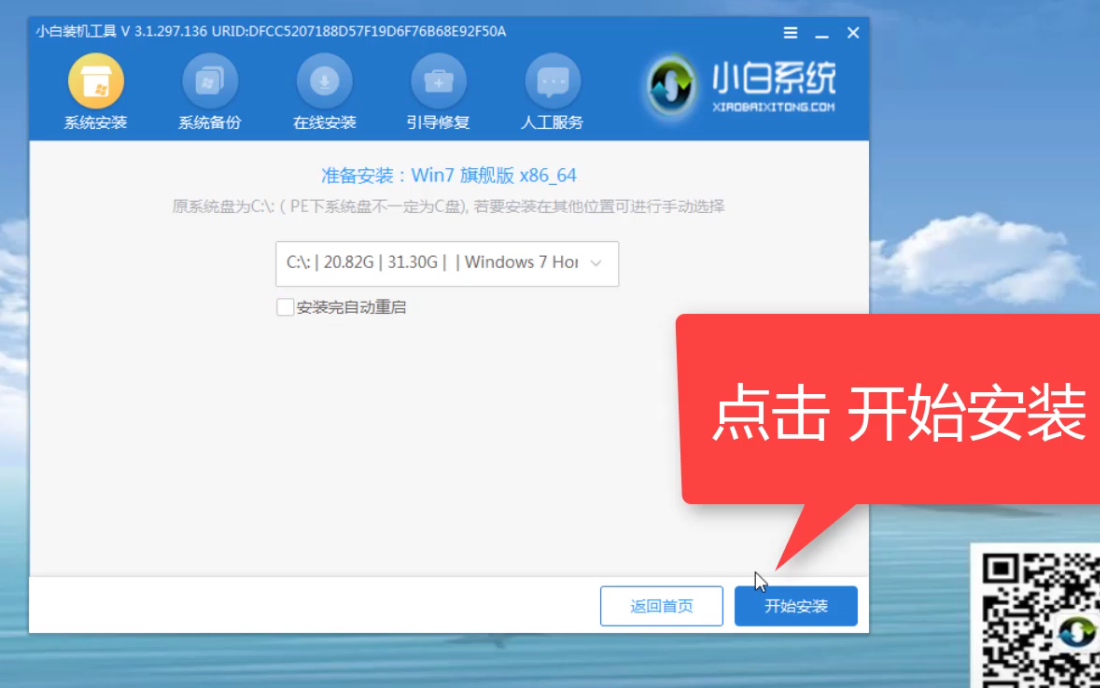Click the 准备安装：Win7 旗舰版 heading
The width and height of the screenshot is (1100, 688).
click(448, 176)
